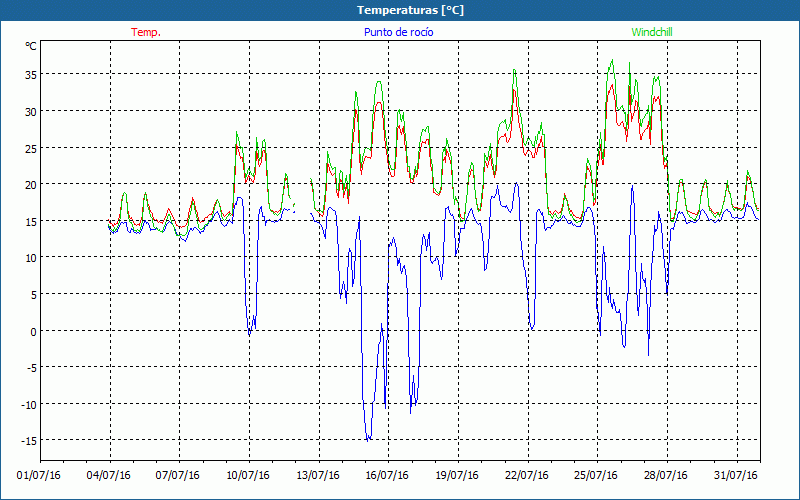Click the 20 value on the y-axis
This screenshot has height=500, width=800.
coord(31,185)
